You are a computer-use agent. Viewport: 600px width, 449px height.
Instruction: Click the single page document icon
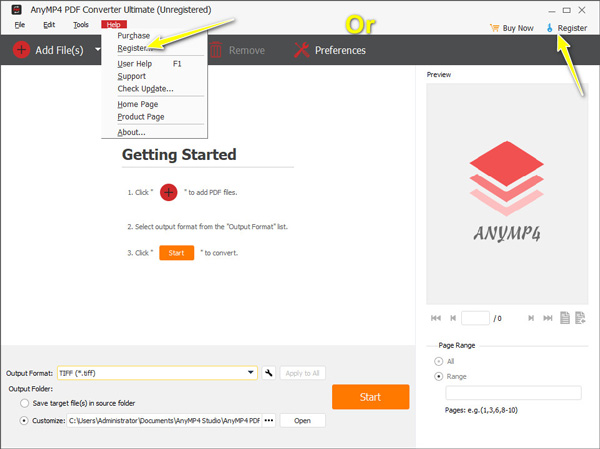[x=565, y=318]
